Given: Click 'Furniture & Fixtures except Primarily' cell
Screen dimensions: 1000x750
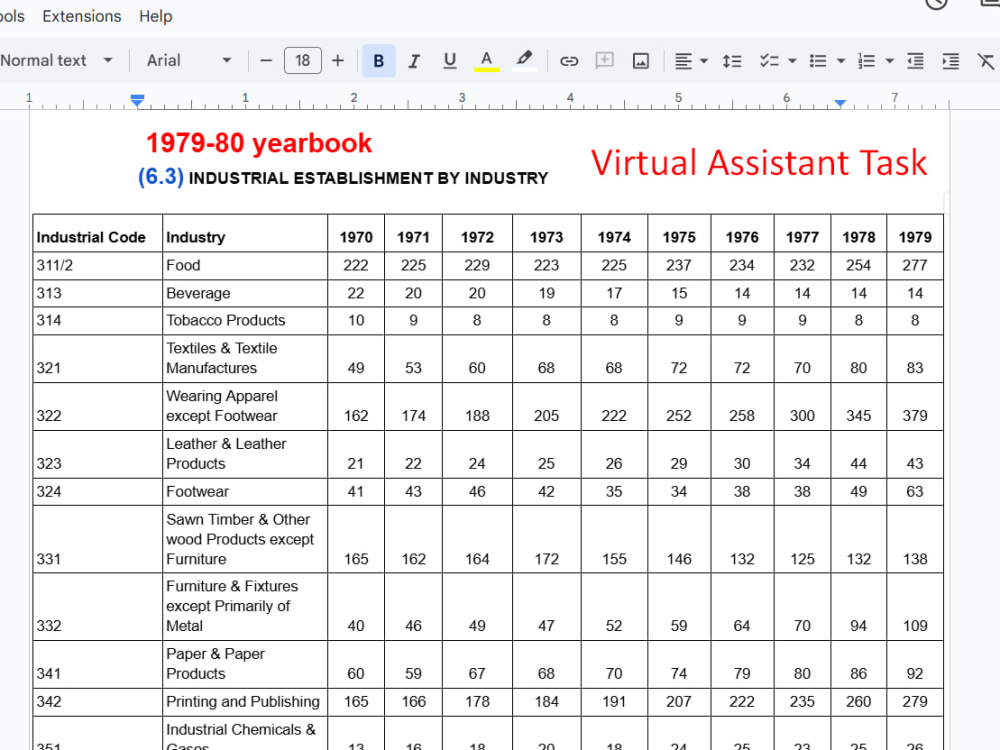Looking at the screenshot, I should pyautogui.click(x=245, y=607).
